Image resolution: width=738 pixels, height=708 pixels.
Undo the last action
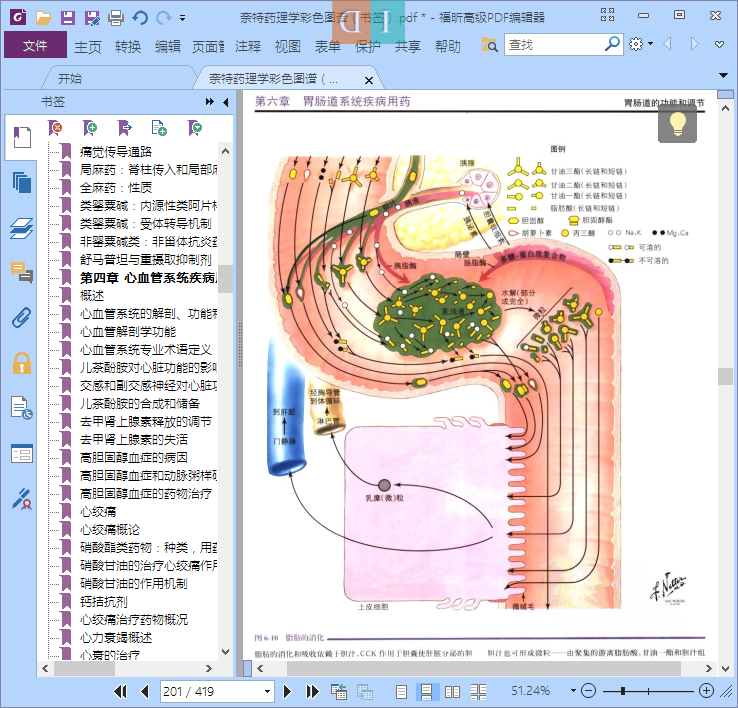(140, 18)
